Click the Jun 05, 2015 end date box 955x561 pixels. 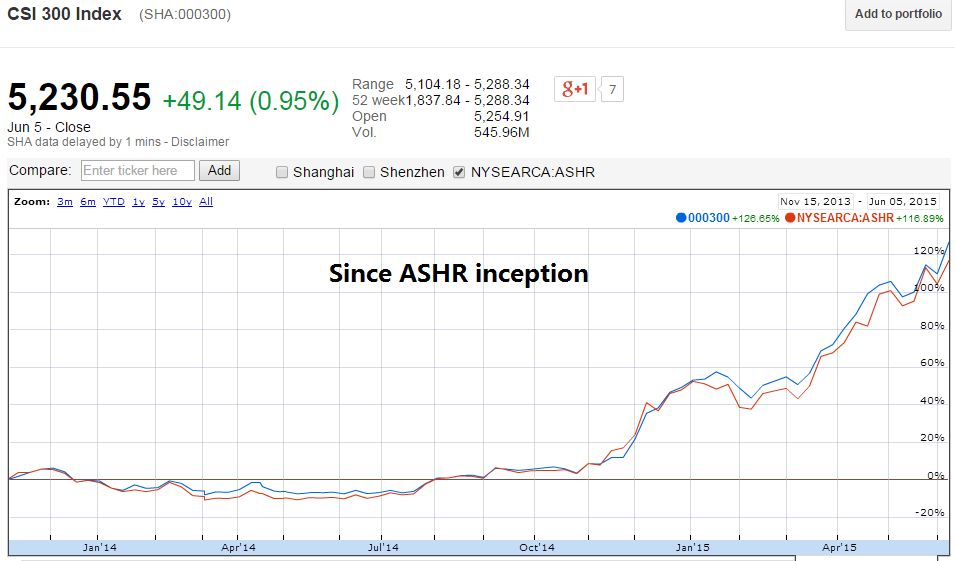[x=904, y=200]
